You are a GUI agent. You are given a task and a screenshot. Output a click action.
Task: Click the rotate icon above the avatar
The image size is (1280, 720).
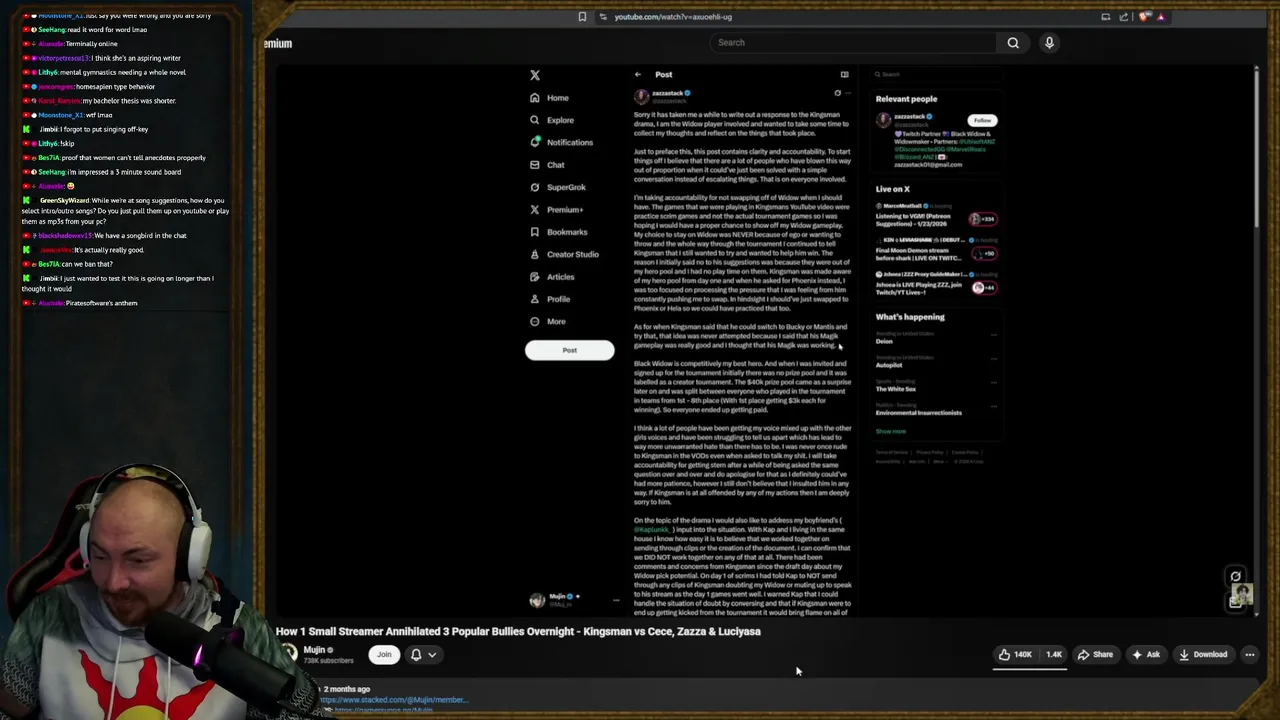[1236, 576]
